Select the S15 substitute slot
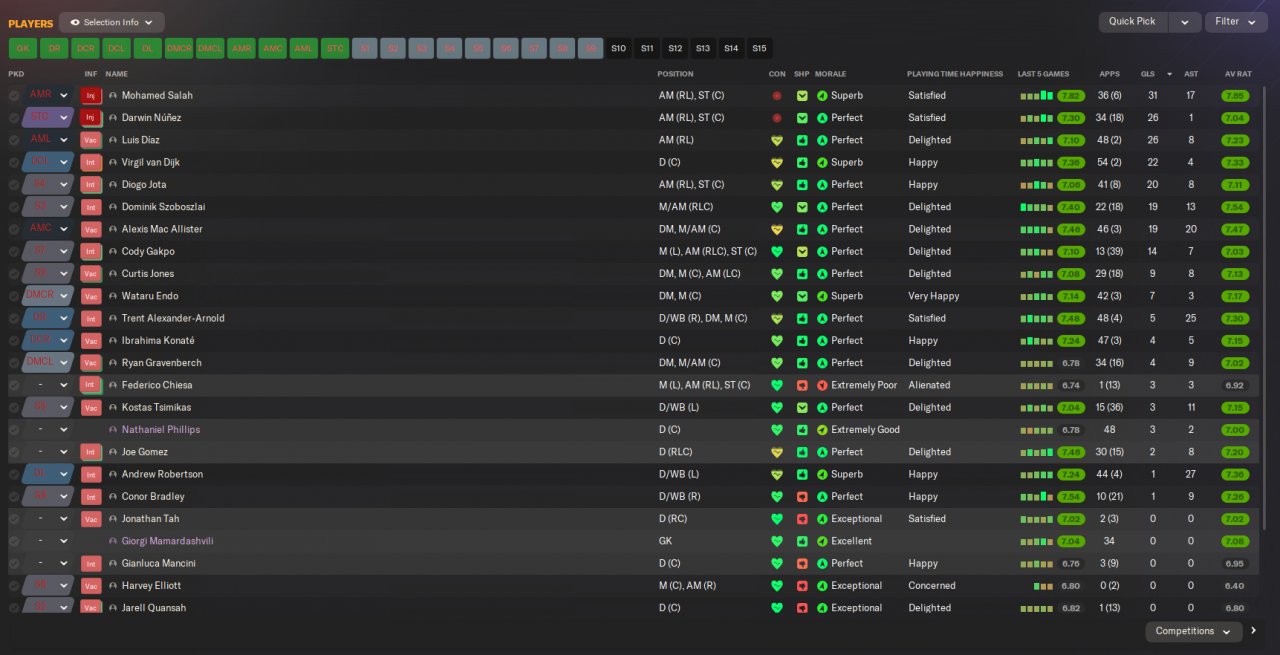 pos(759,48)
